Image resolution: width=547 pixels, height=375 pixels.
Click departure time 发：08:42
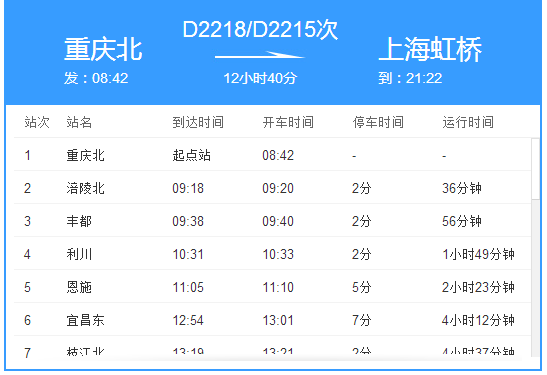[96, 78]
